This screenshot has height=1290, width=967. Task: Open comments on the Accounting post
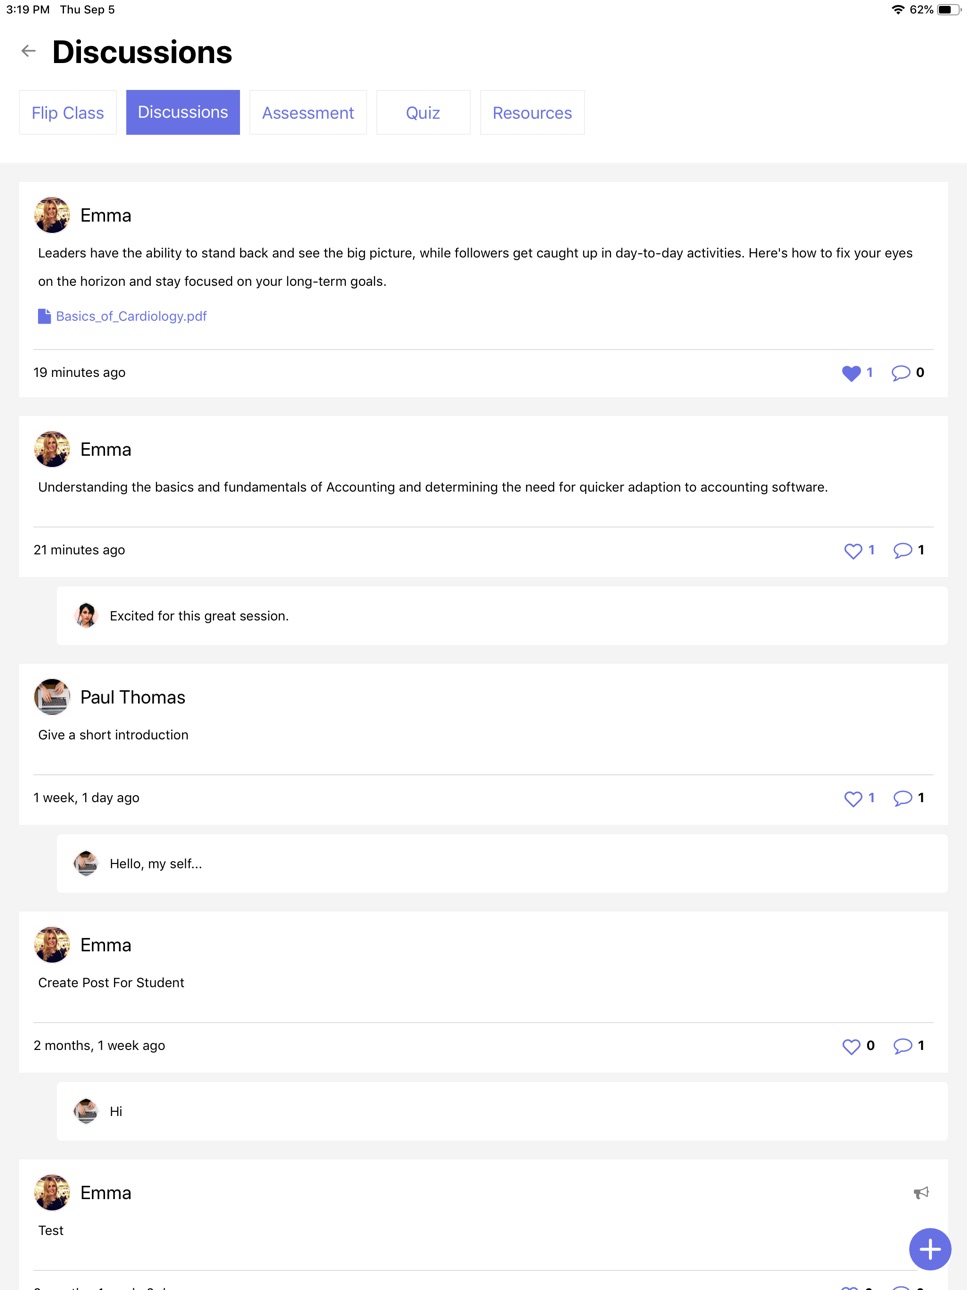(903, 551)
